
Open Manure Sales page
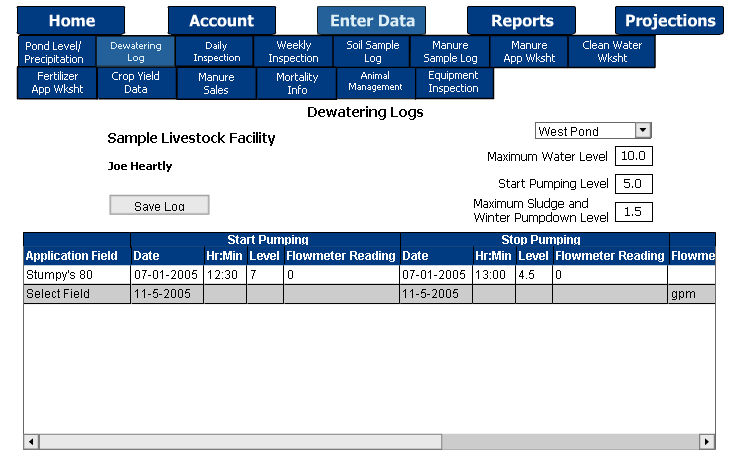pyautogui.click(x=216, y=83)
